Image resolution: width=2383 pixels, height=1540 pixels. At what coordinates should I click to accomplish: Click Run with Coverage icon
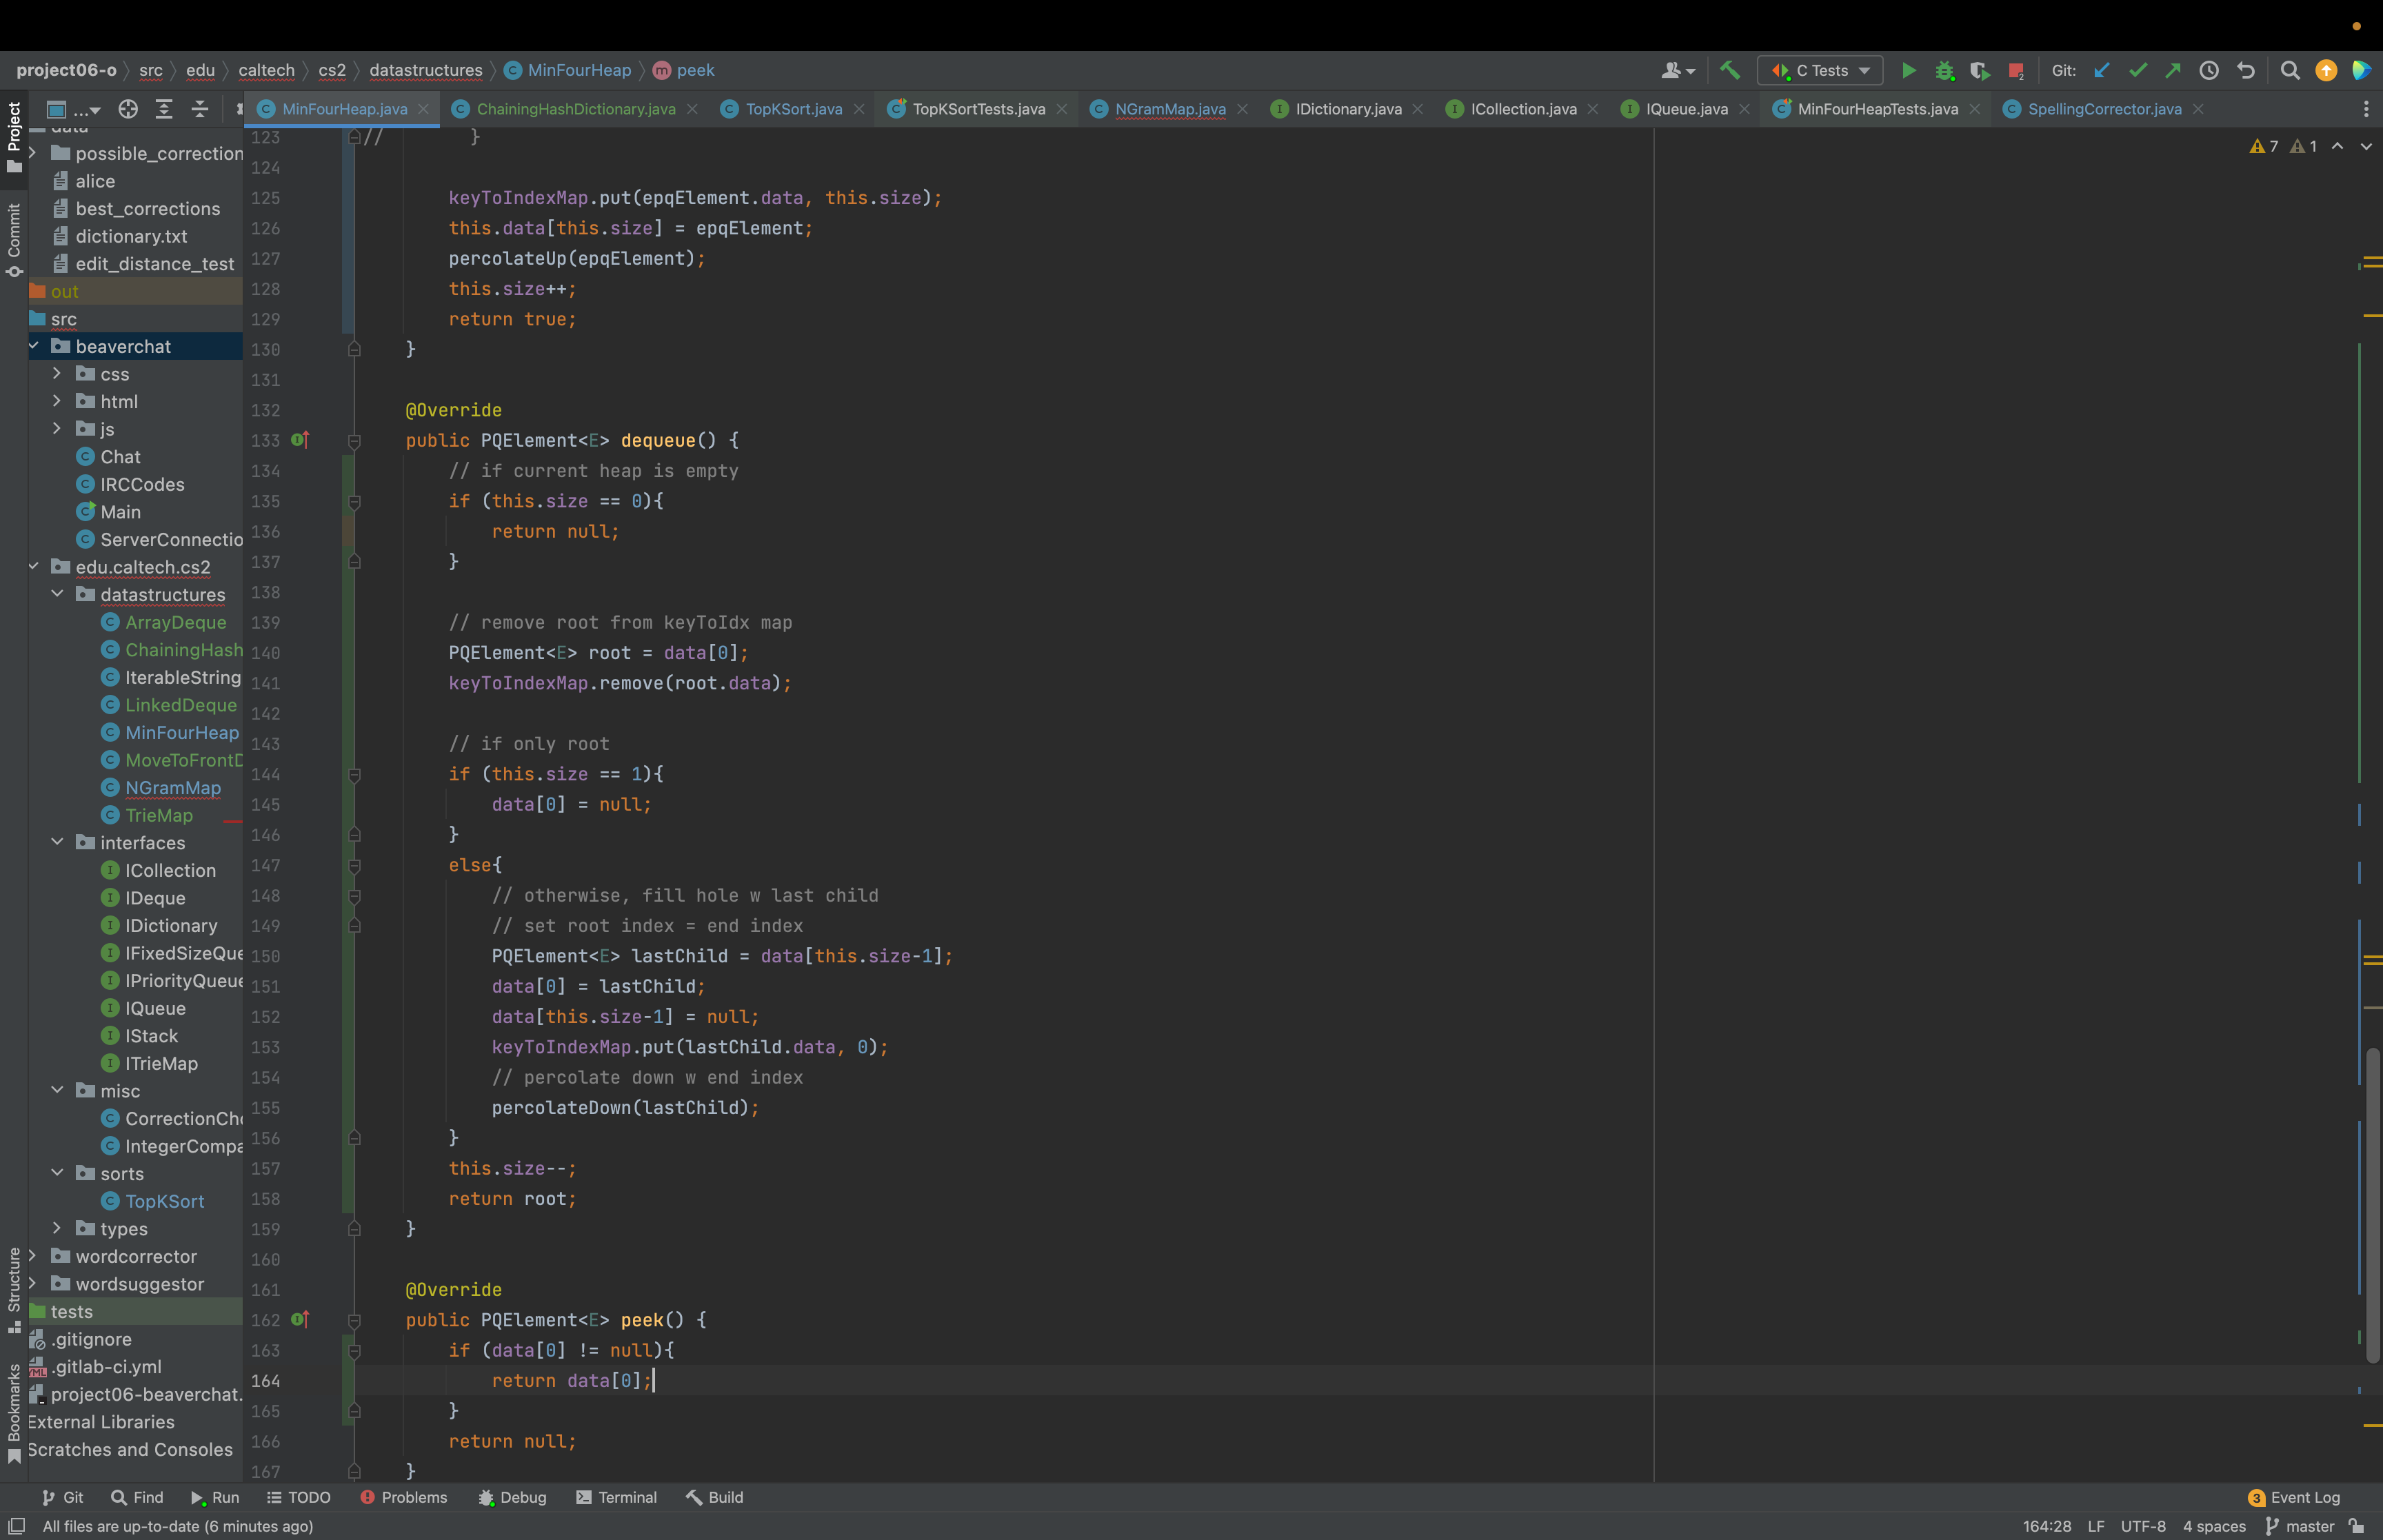[x=1979, y=70]
